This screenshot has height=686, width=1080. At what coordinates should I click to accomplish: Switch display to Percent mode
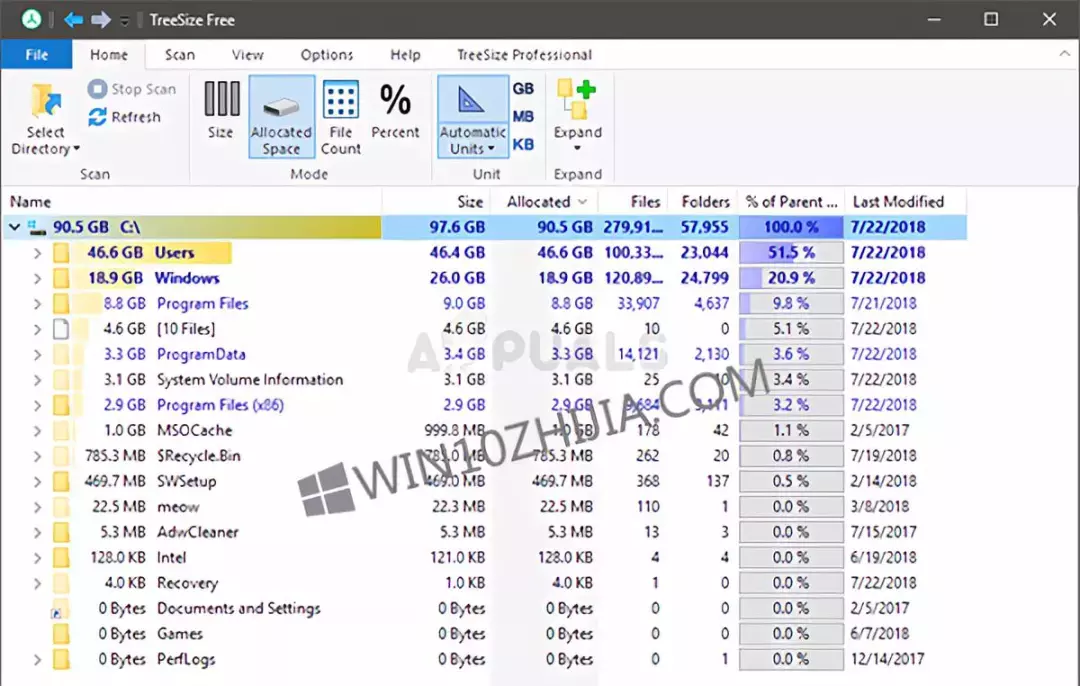tap(396, 113)
